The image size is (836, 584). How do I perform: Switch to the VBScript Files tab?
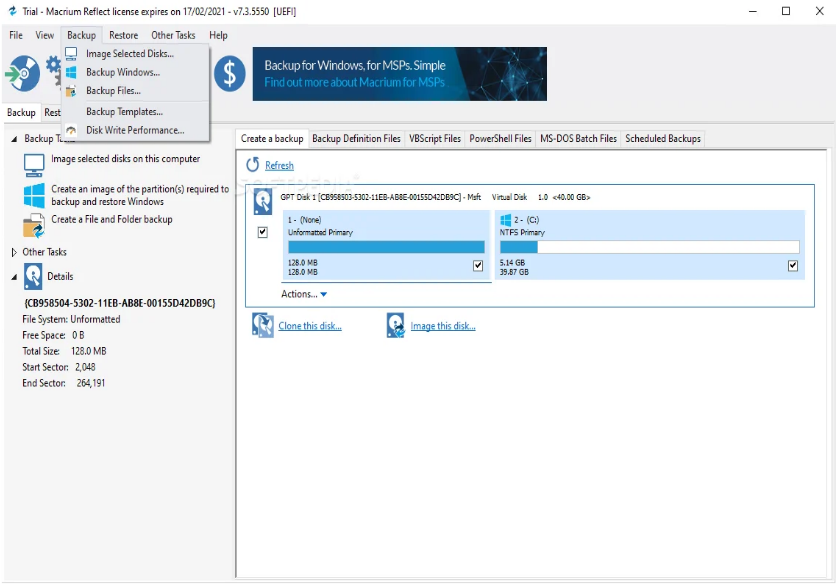pyautogui.click(x=435, y=139)
